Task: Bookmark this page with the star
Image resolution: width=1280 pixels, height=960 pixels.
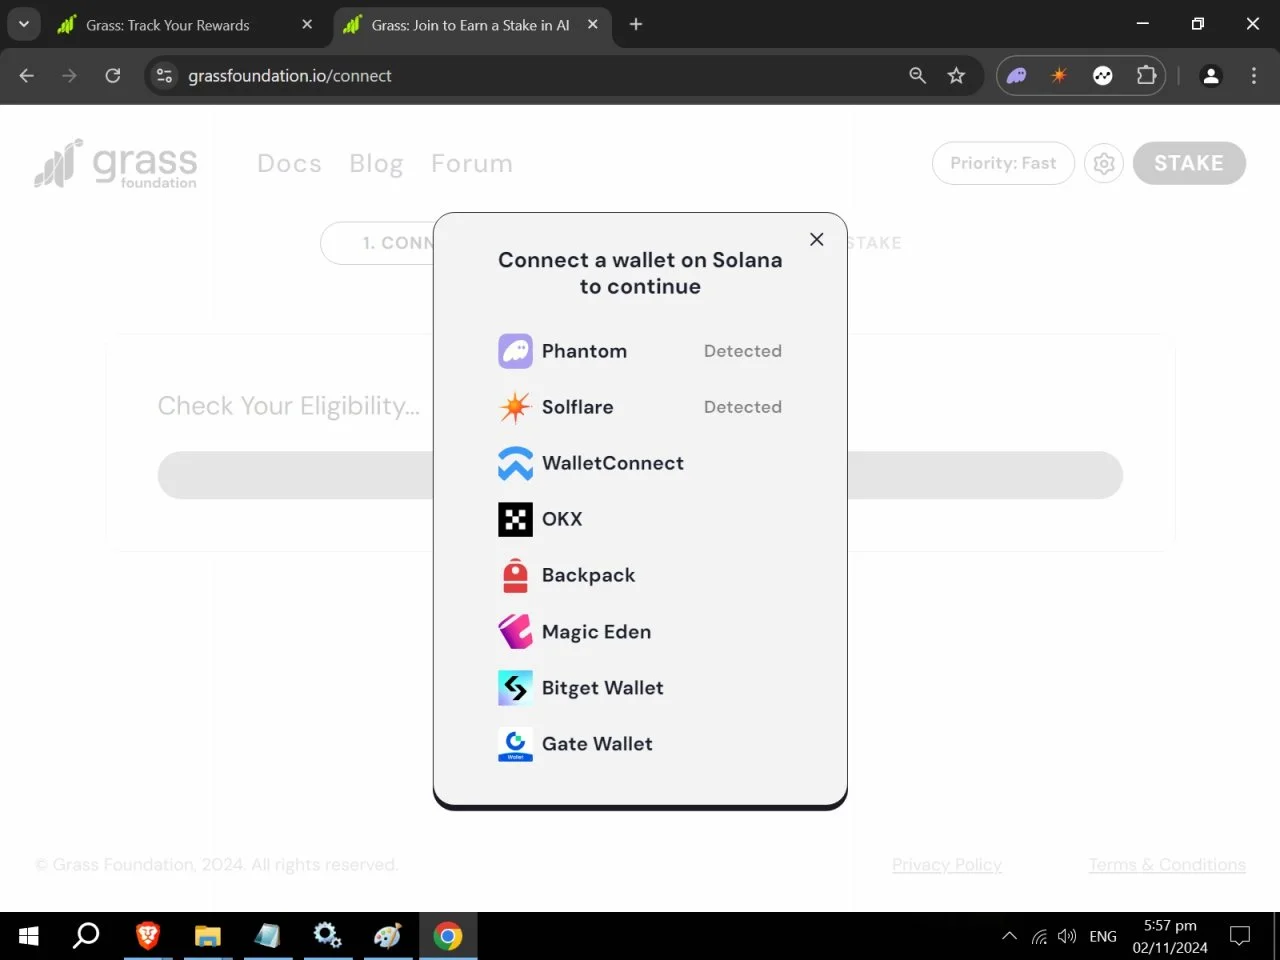Action: click(957, 76)
